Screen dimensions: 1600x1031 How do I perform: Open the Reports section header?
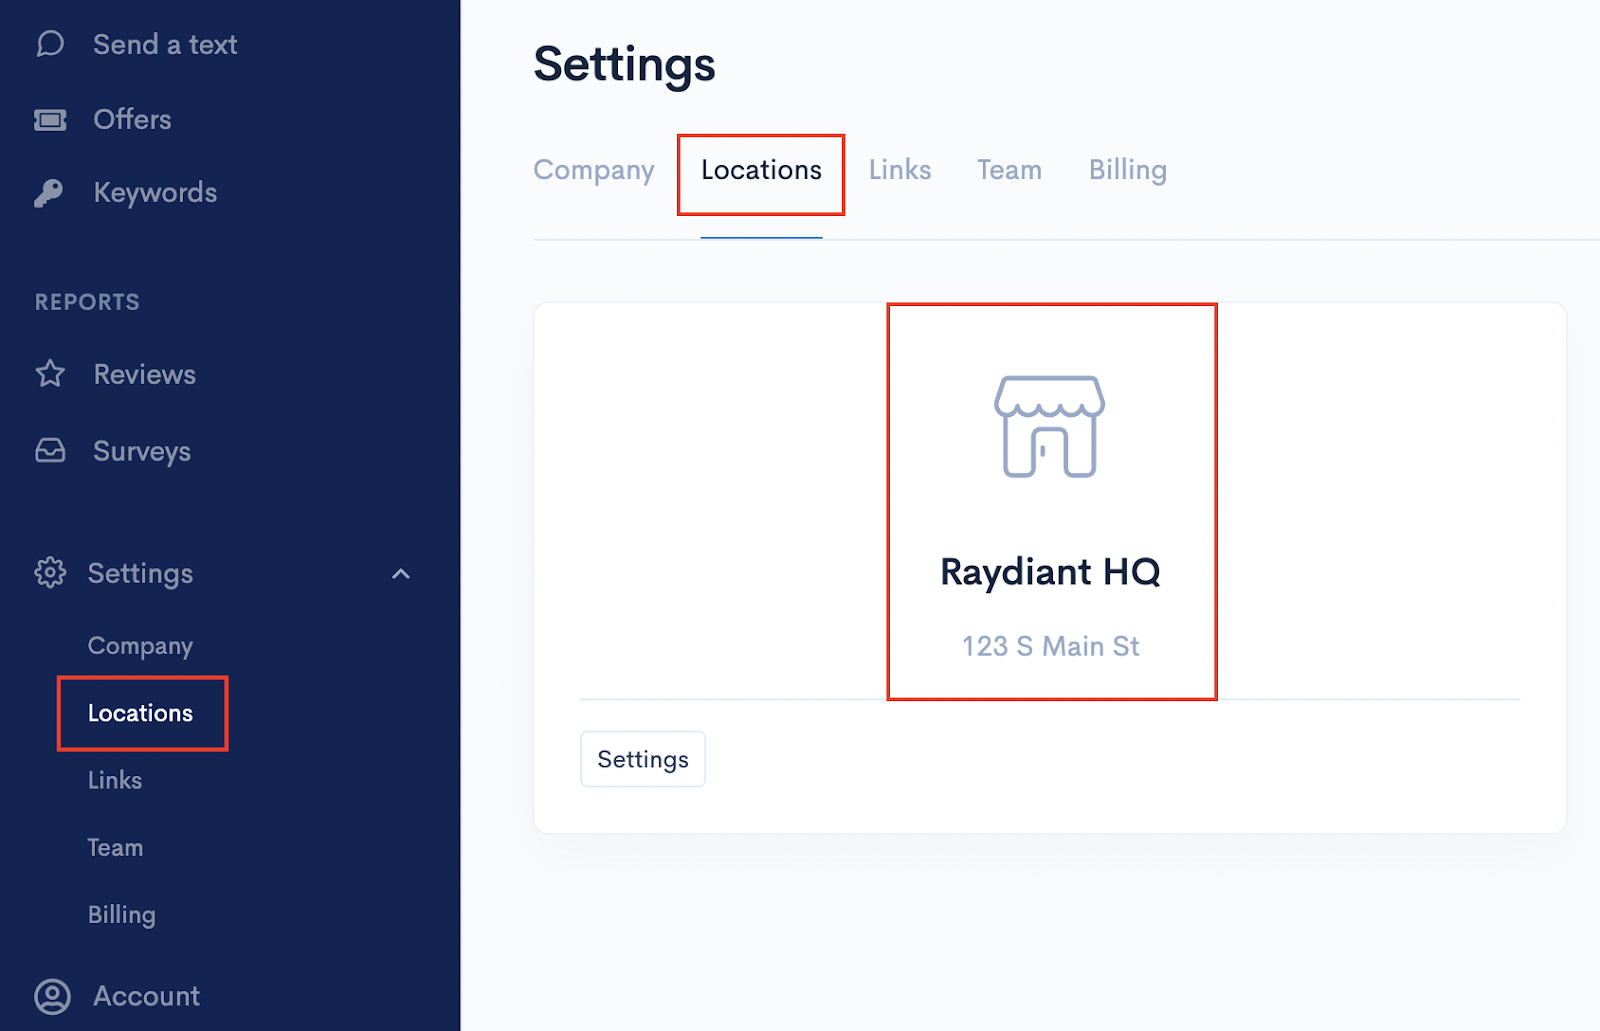click(x=86, y=301)
